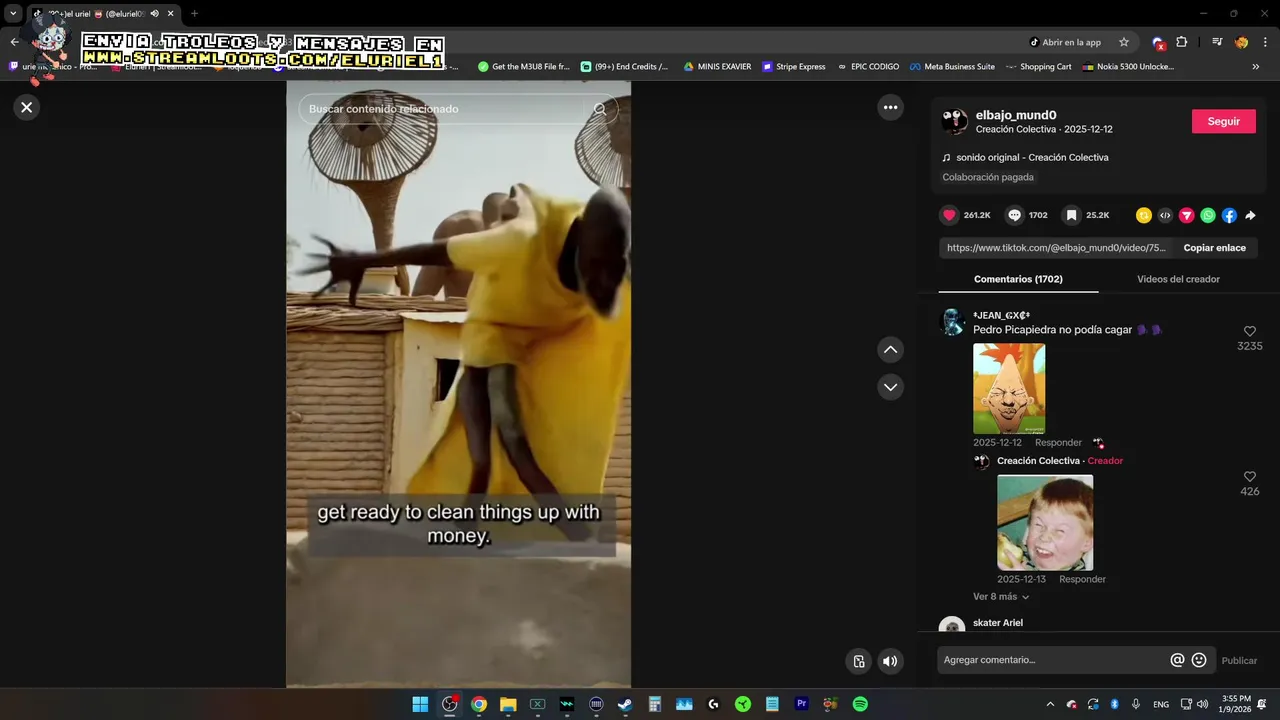
Task: Open the Colaboración pagada label
Action: pyautogui.click(x=988, y=177)
